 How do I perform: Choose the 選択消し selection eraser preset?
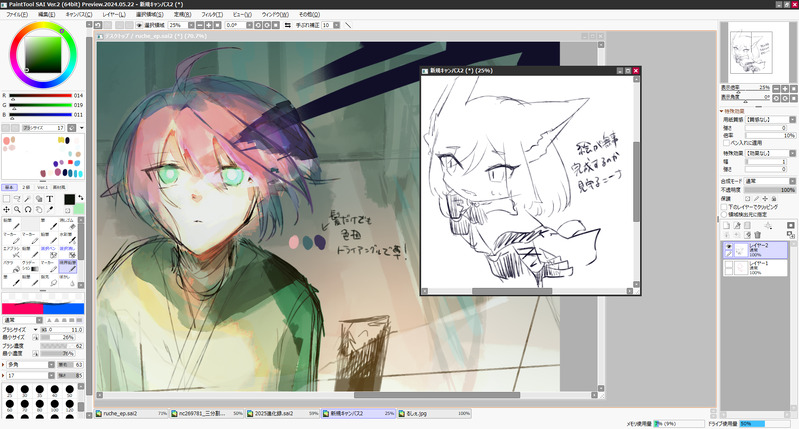pos(68,252)
